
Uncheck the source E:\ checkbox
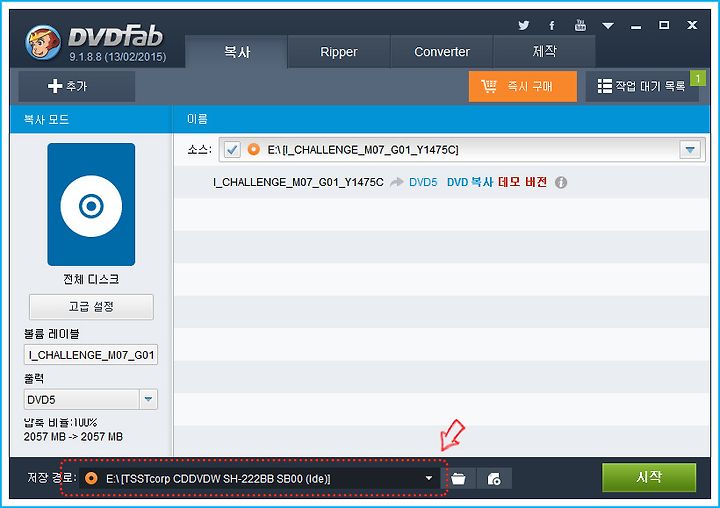pyautogui.click(x=232, y=150)
